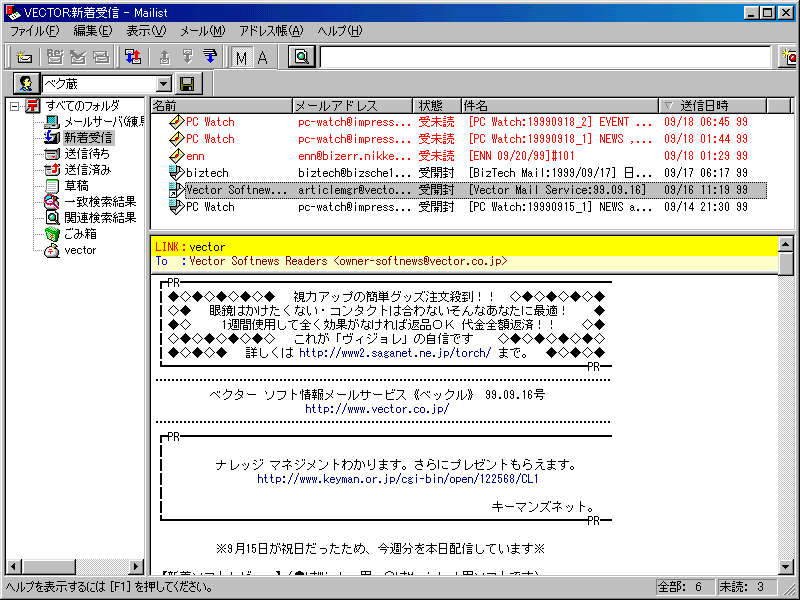
Task: Select PC Watch mail dated 09/14 21:30
Action: pyautogui.click(x=458, y=207)
